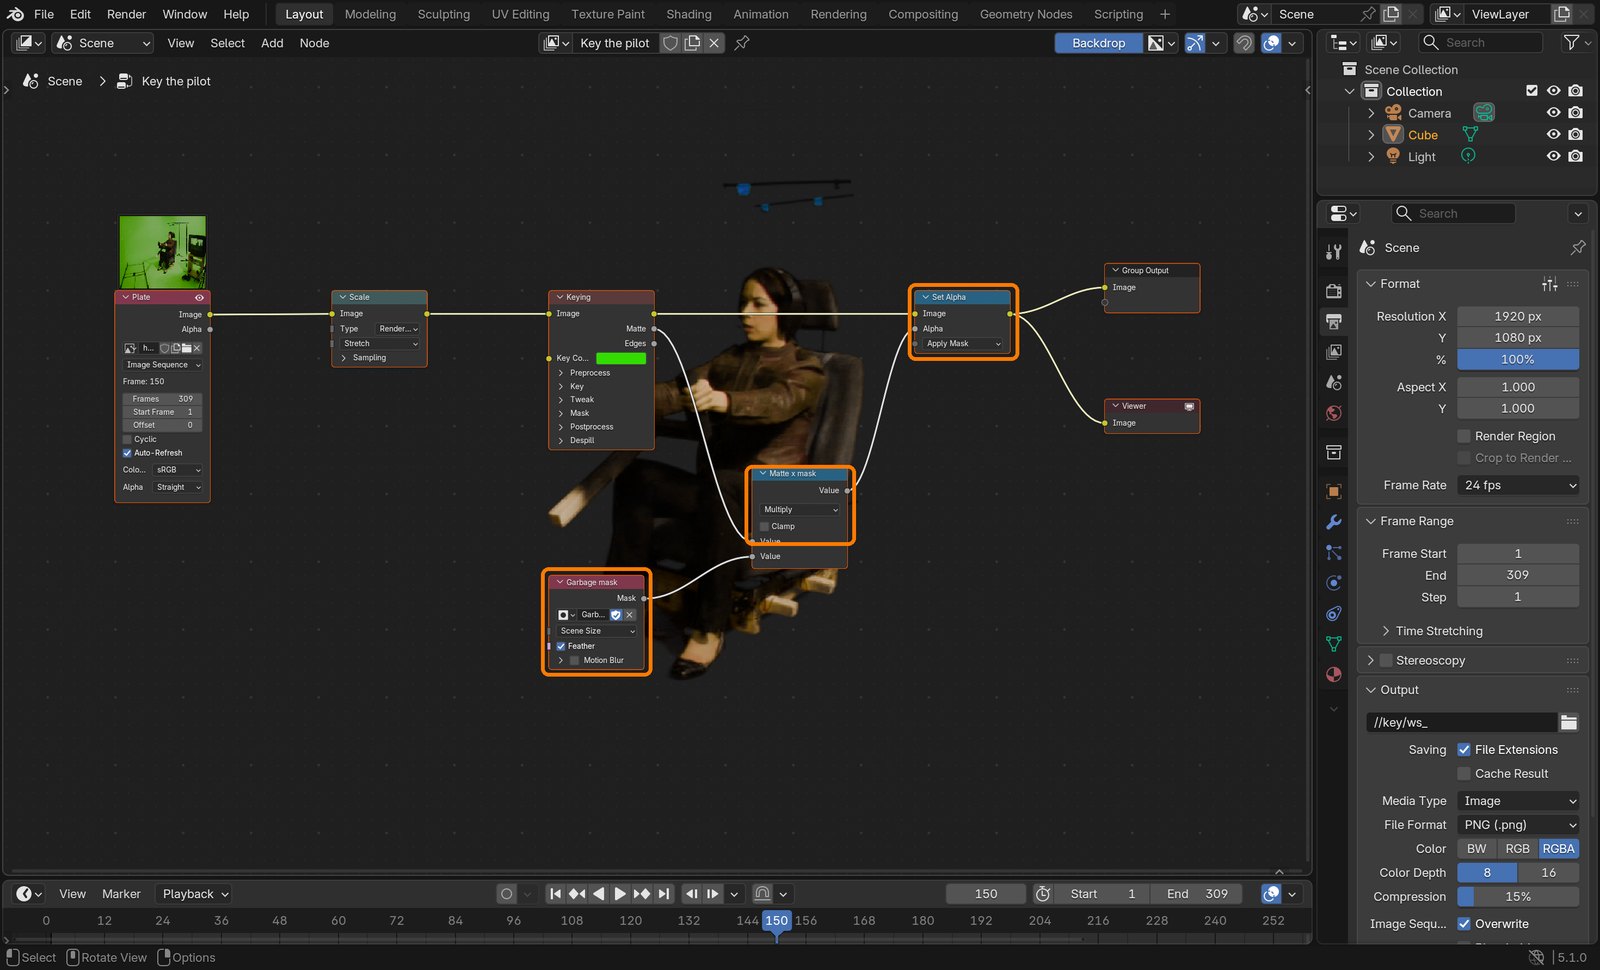Jump to the timeline start frame
1600x970 pixels.
pos(555,894)
